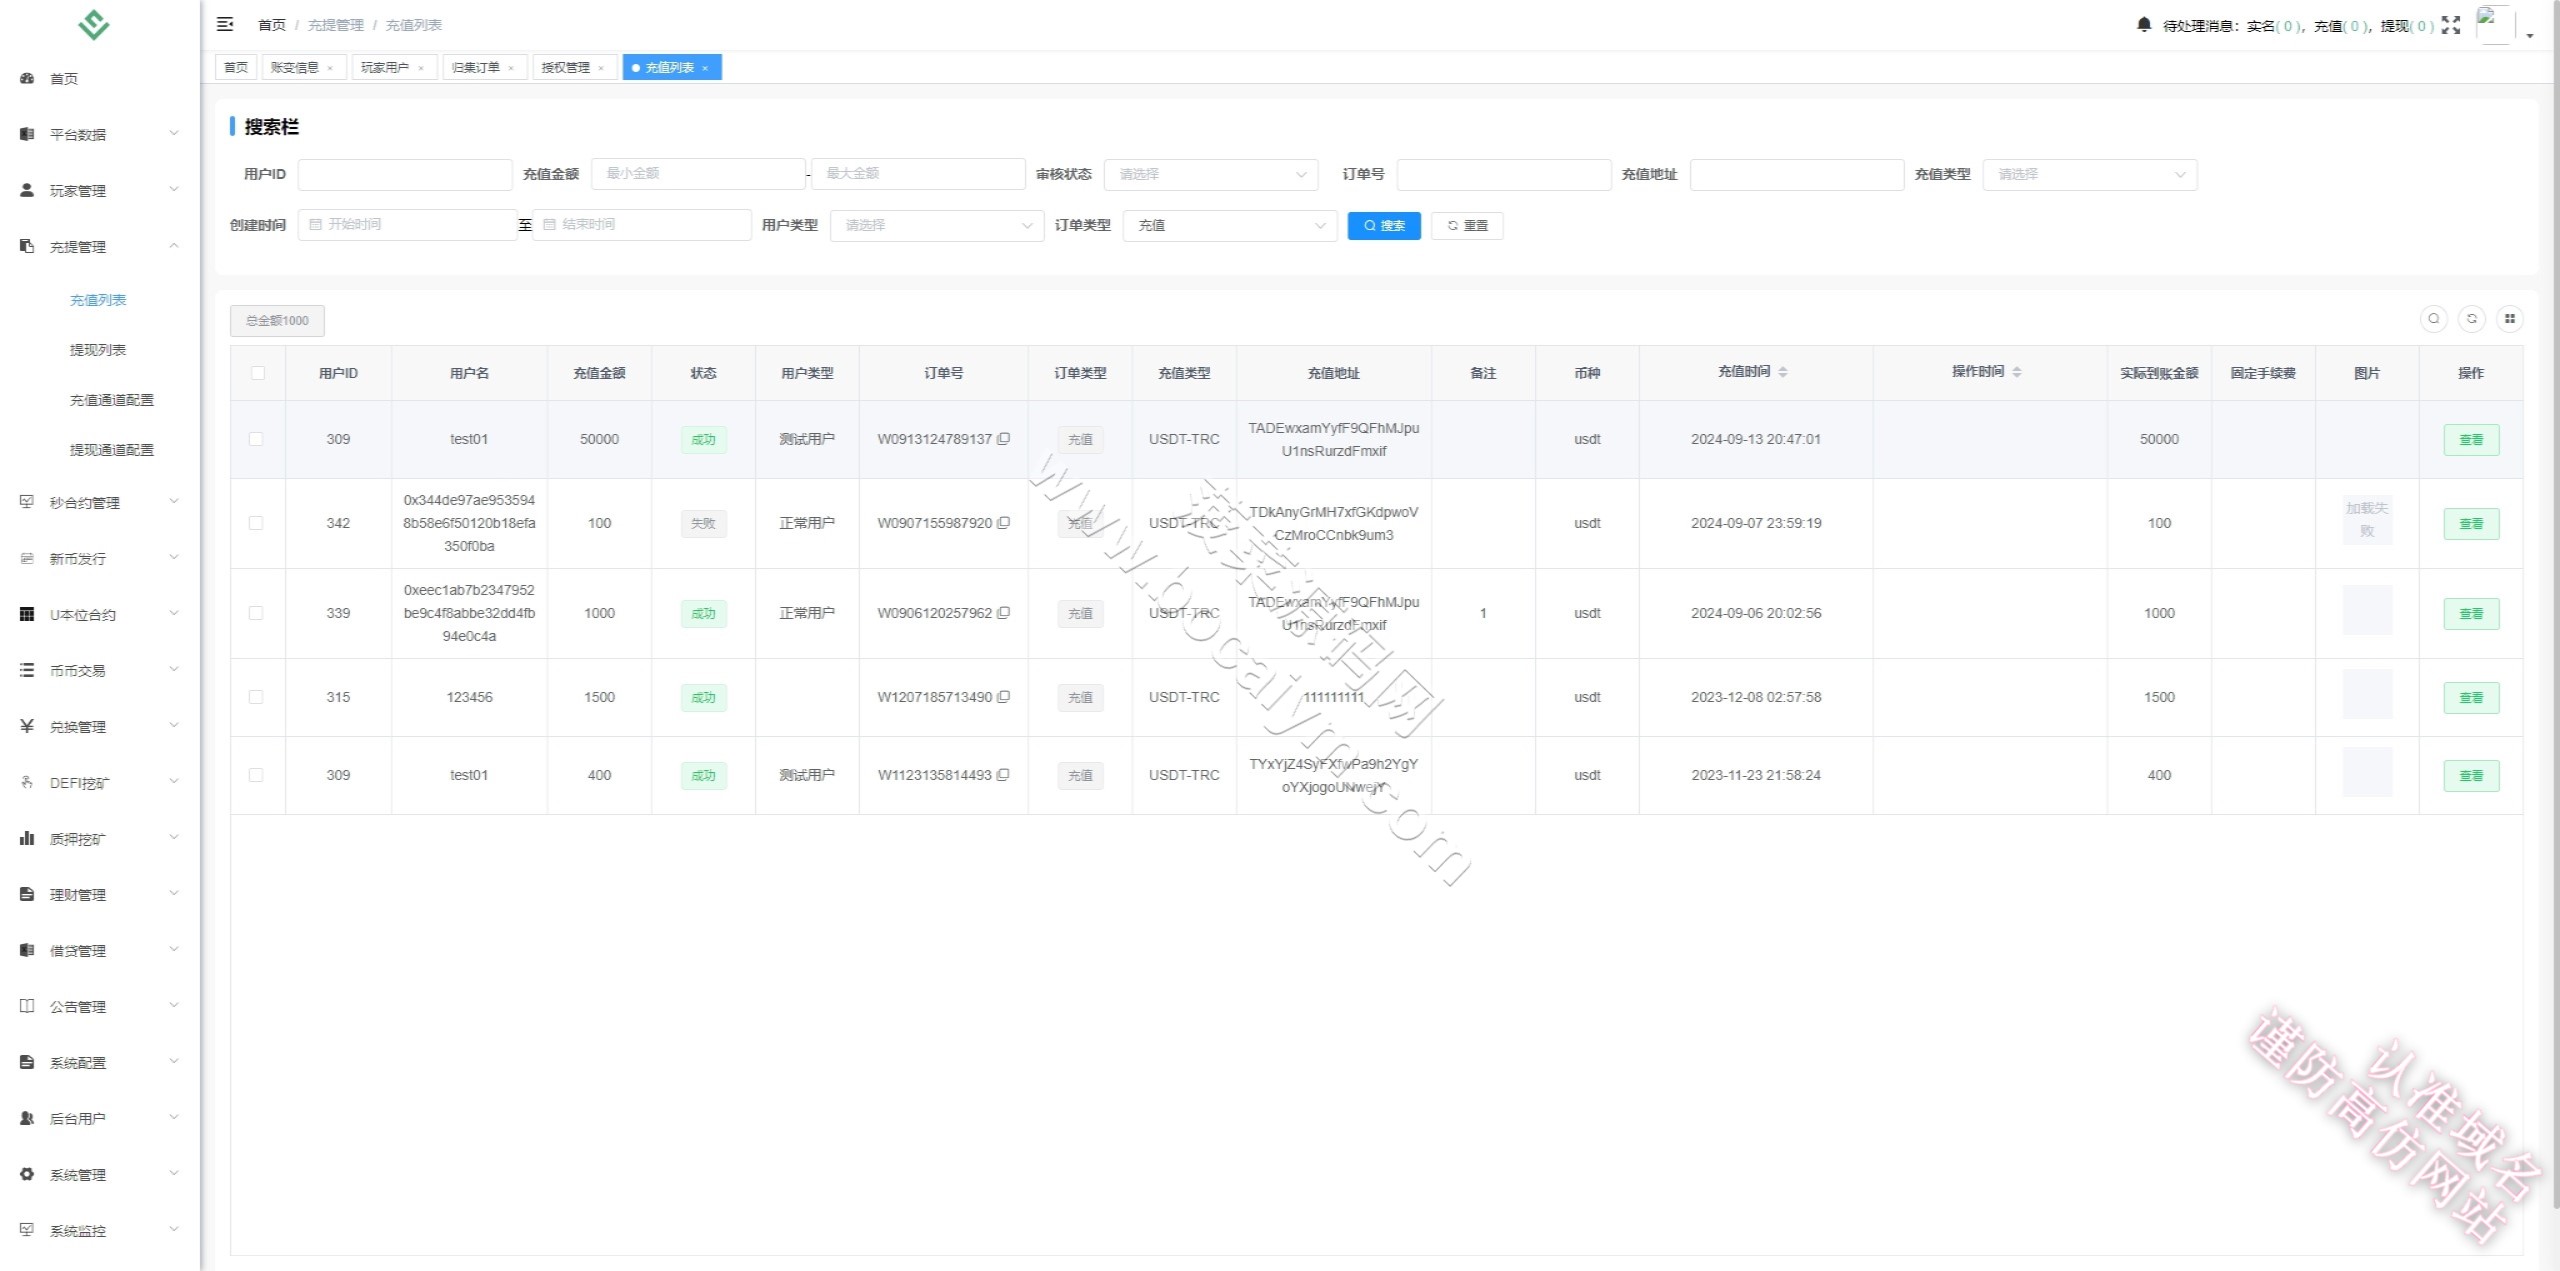Expand 币币交易 sidebar menu

tap(100, 671)
